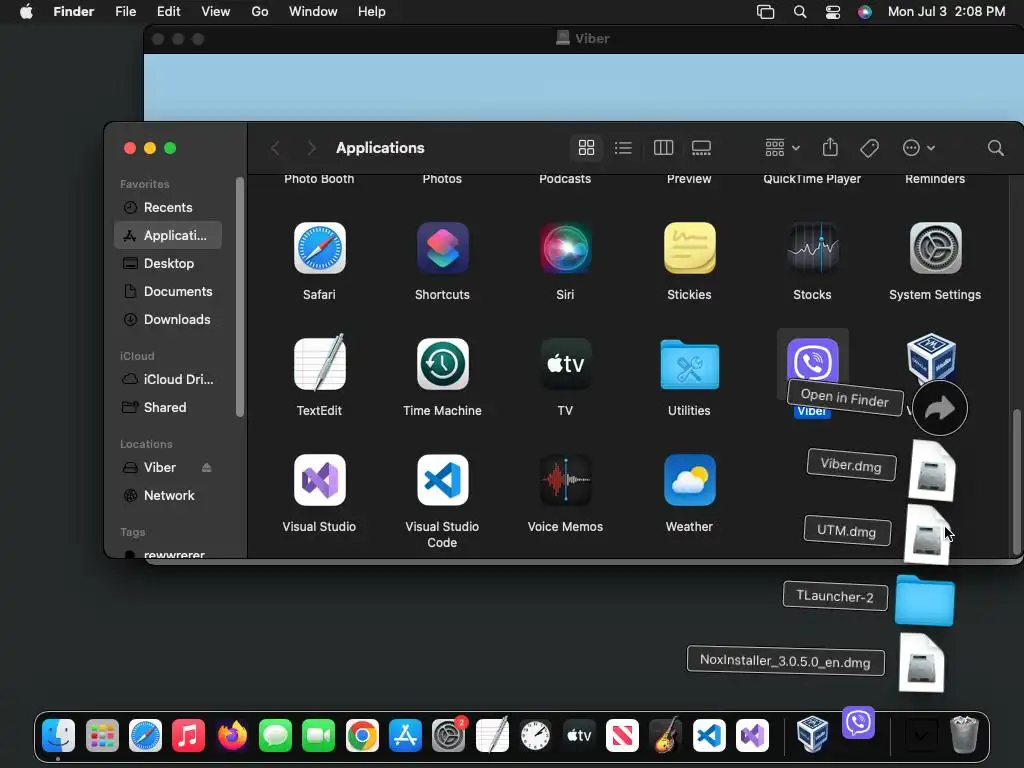Viewport: 1024px width, 768px height.
Task: Click Open in Finder in Downloads stack
Action: click(x=939, y=409)
